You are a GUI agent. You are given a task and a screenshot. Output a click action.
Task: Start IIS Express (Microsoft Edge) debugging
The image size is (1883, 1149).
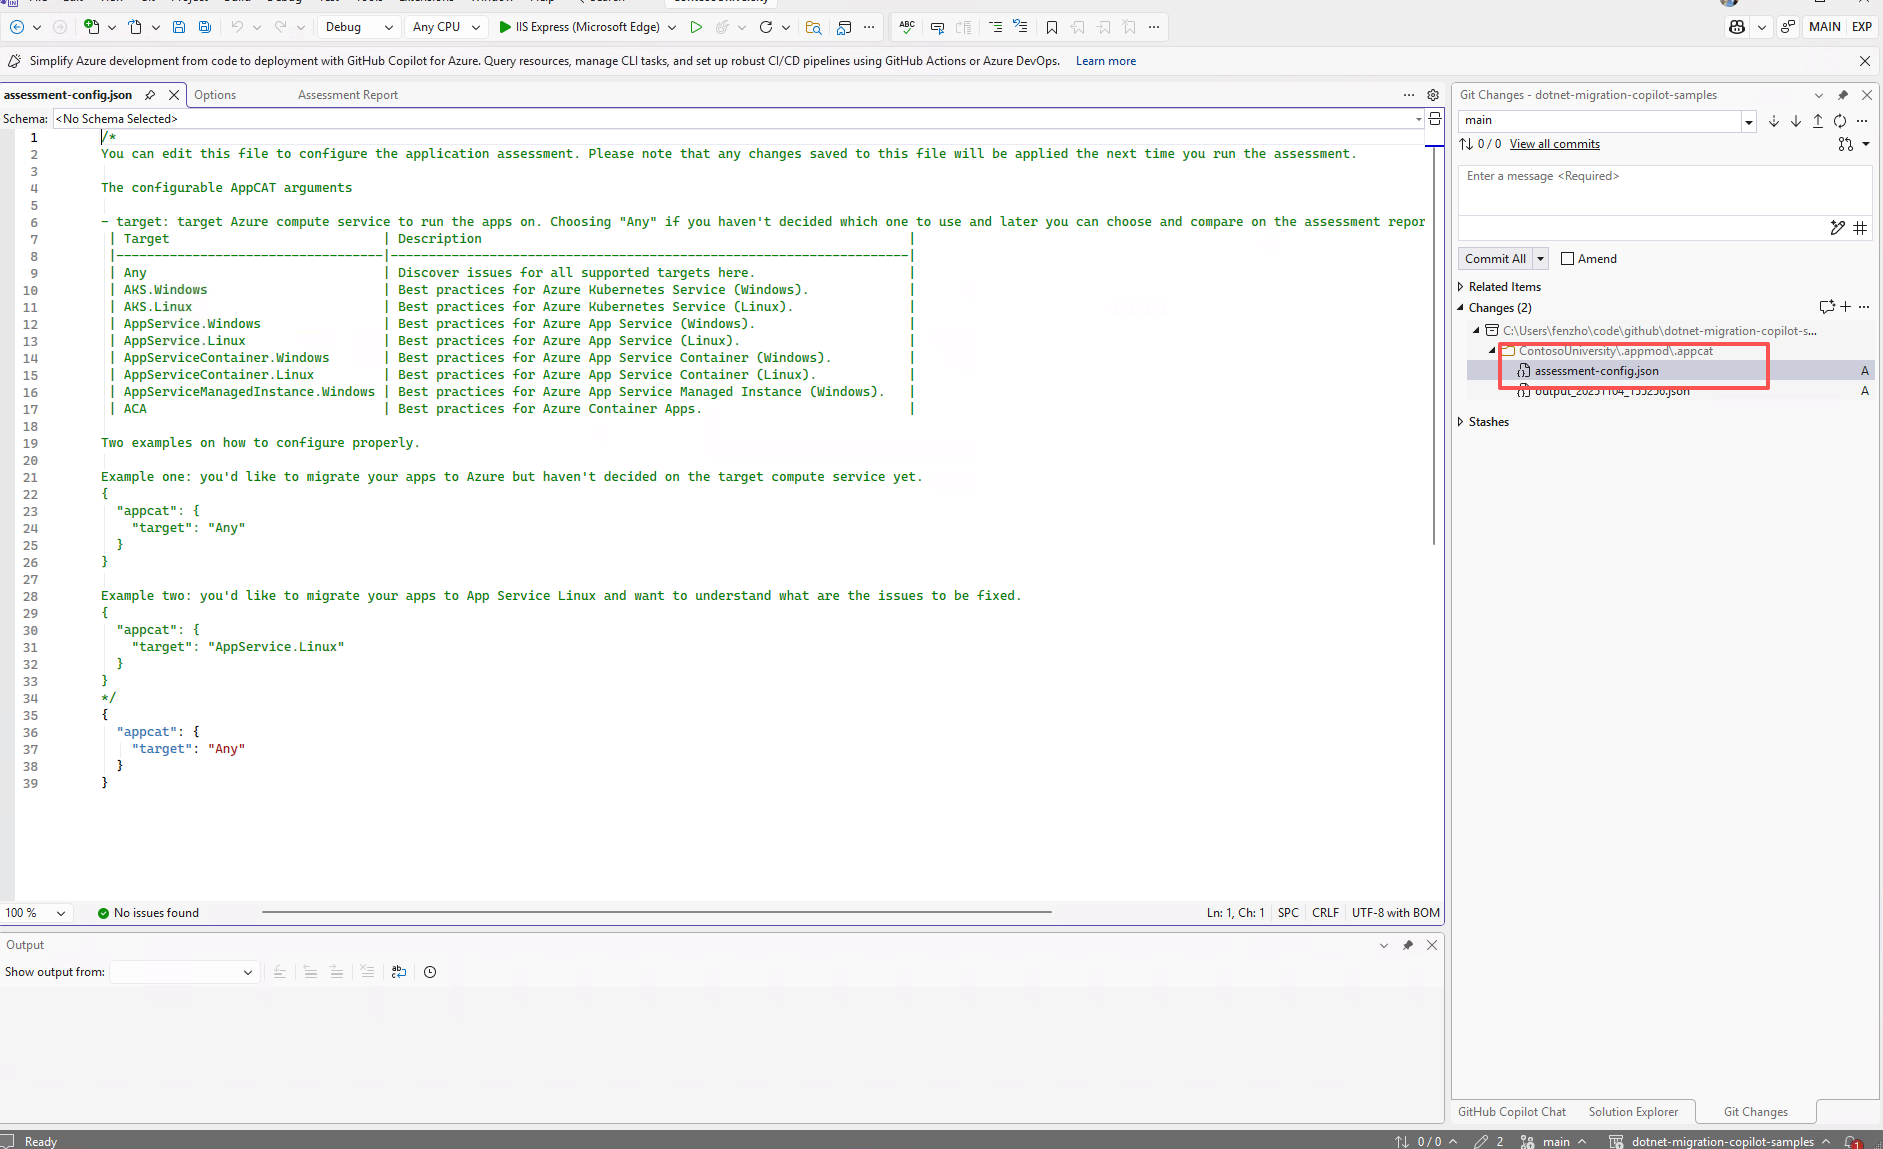pos(579,27)
